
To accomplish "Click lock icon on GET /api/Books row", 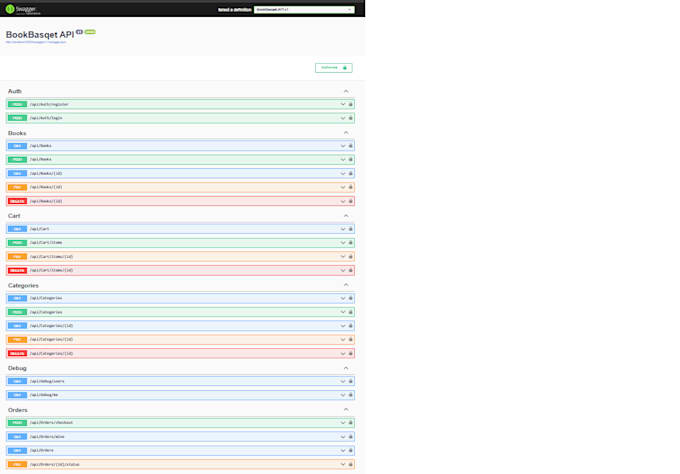I will (350, 146).
